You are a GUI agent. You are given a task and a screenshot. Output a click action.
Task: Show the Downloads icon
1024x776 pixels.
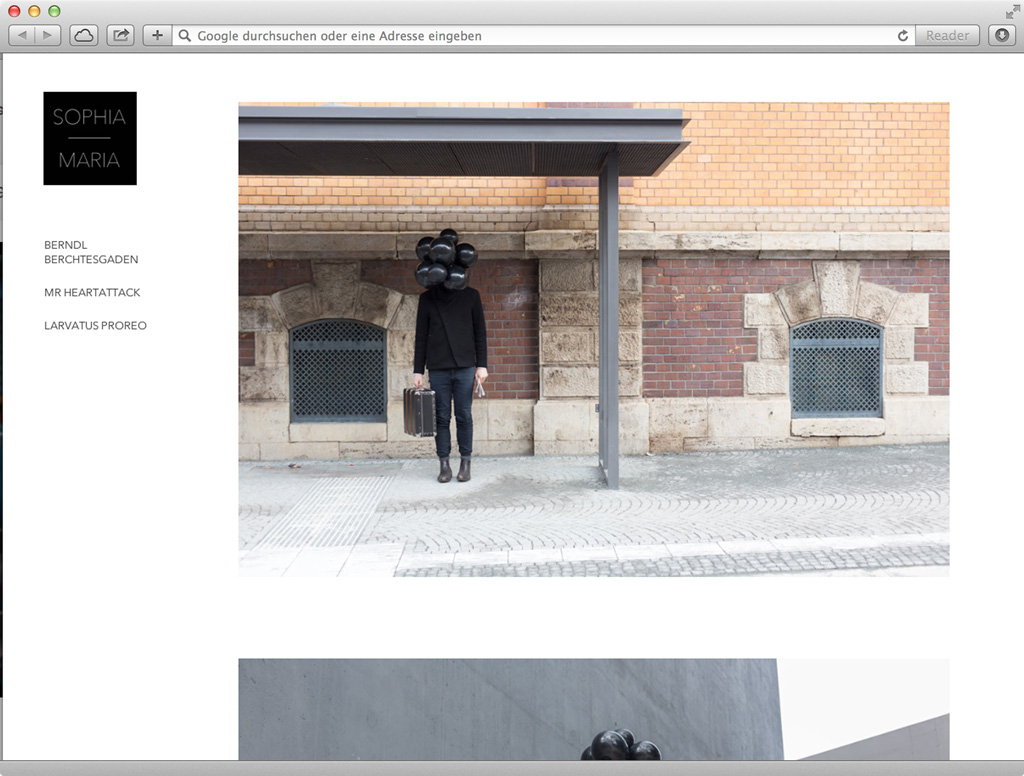[x=1002, y=35]
